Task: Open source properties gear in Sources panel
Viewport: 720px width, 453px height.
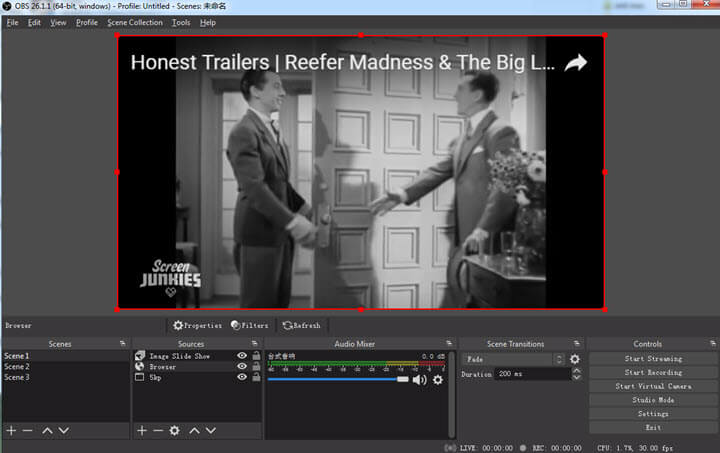Action: coord(174,430)
